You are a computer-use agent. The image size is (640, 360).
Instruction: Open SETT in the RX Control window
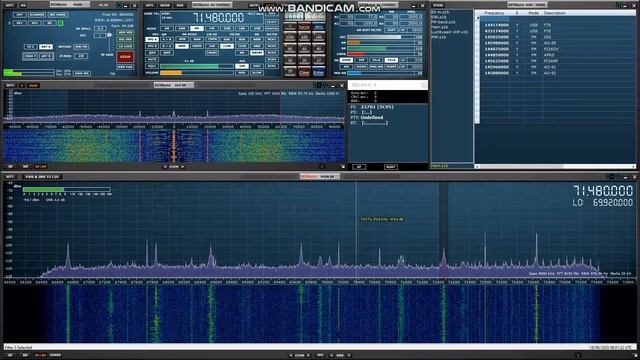[x=150, y=5]
